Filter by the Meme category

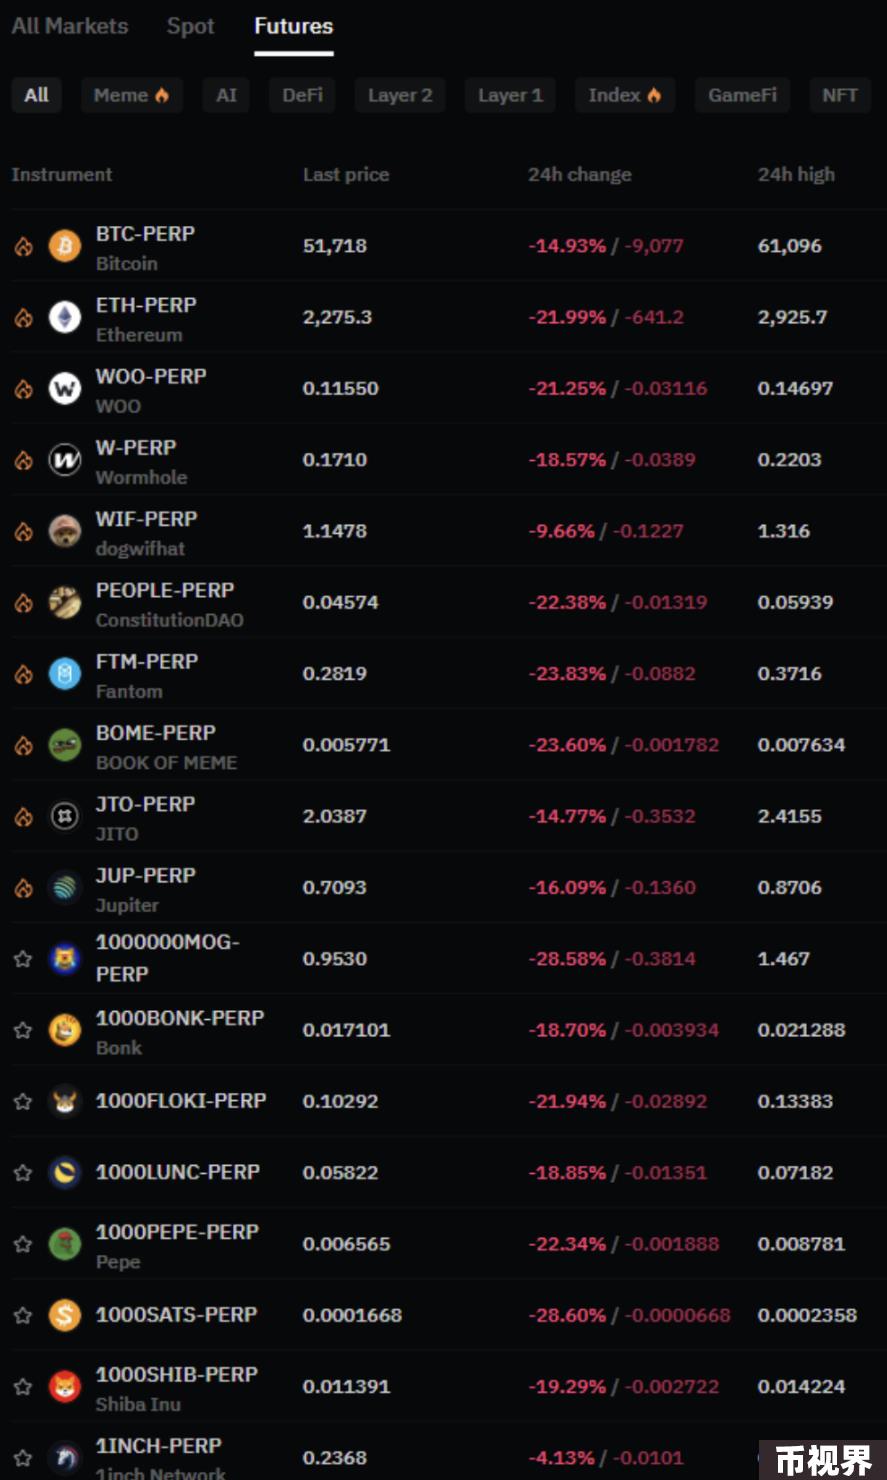(132, 95)
